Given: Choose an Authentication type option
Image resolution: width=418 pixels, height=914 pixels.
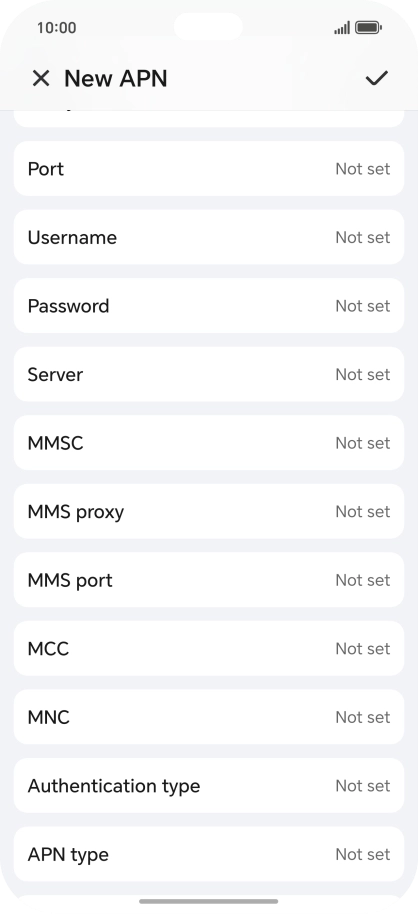Looking at the screenshot, I should [209, 785].
